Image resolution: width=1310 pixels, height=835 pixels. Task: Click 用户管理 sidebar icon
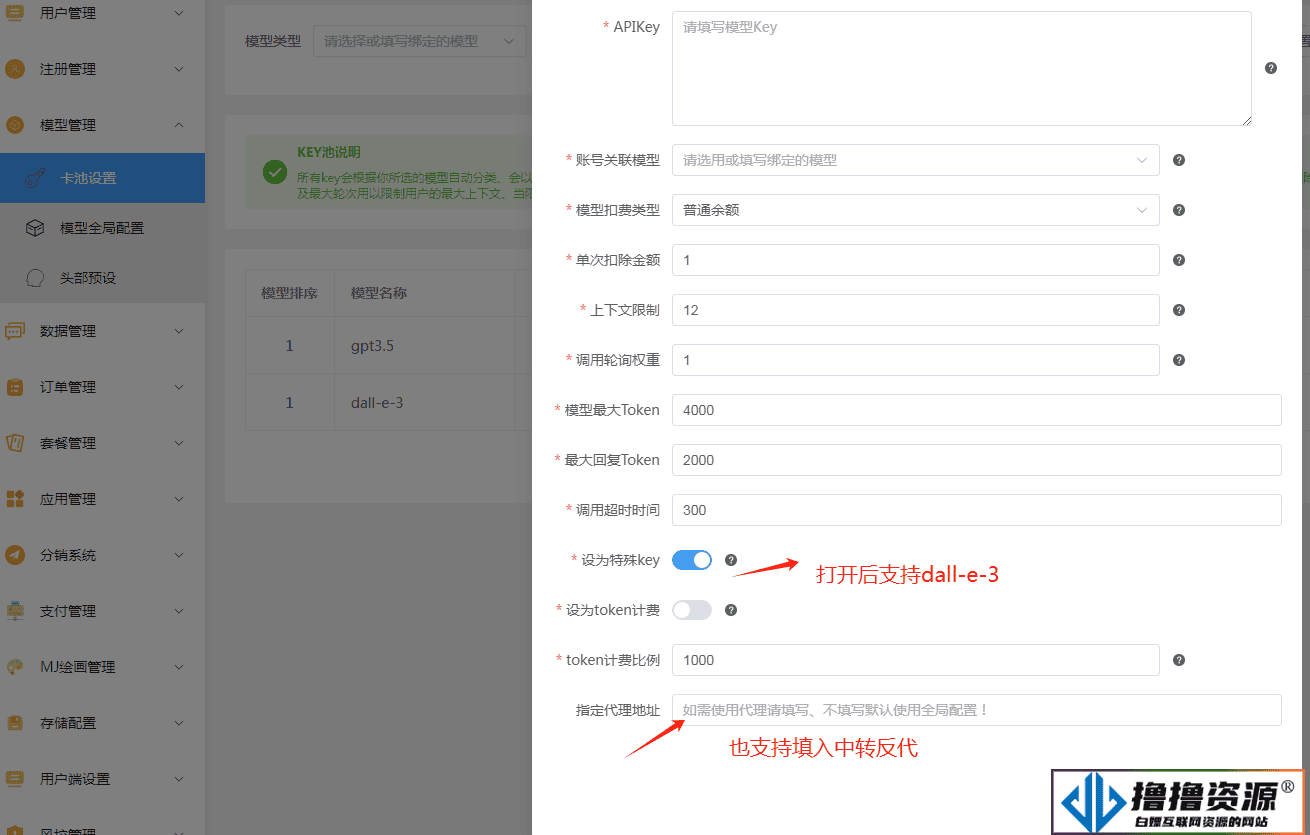point(14,13)
